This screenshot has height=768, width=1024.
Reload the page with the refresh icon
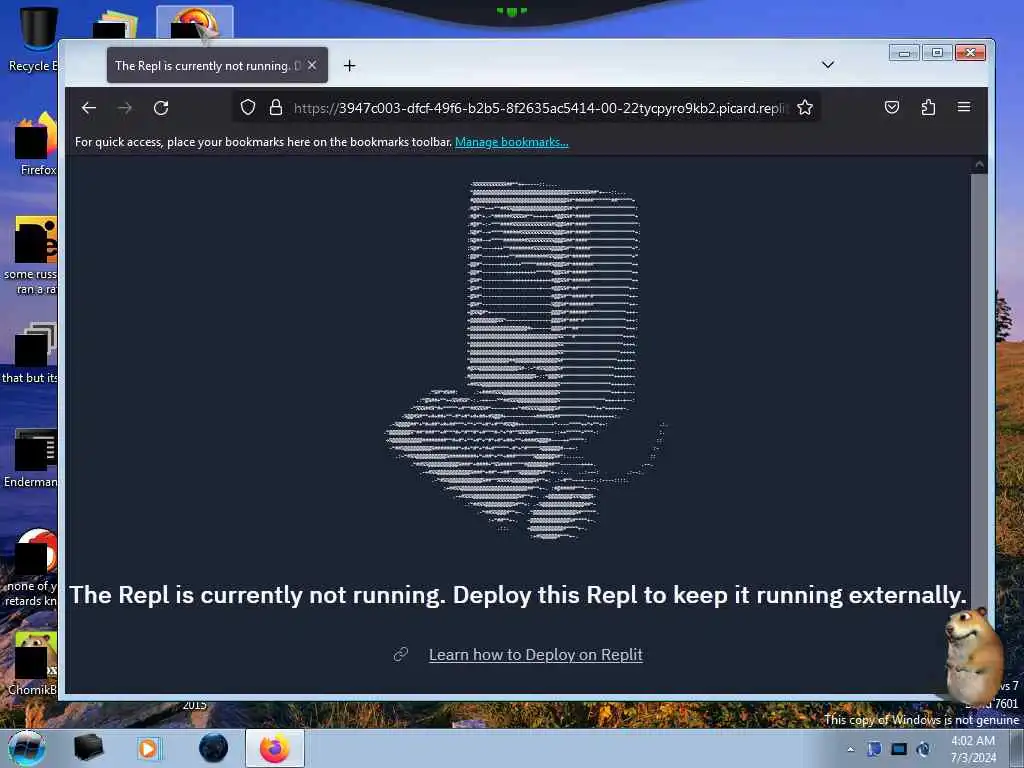point(161,108)
